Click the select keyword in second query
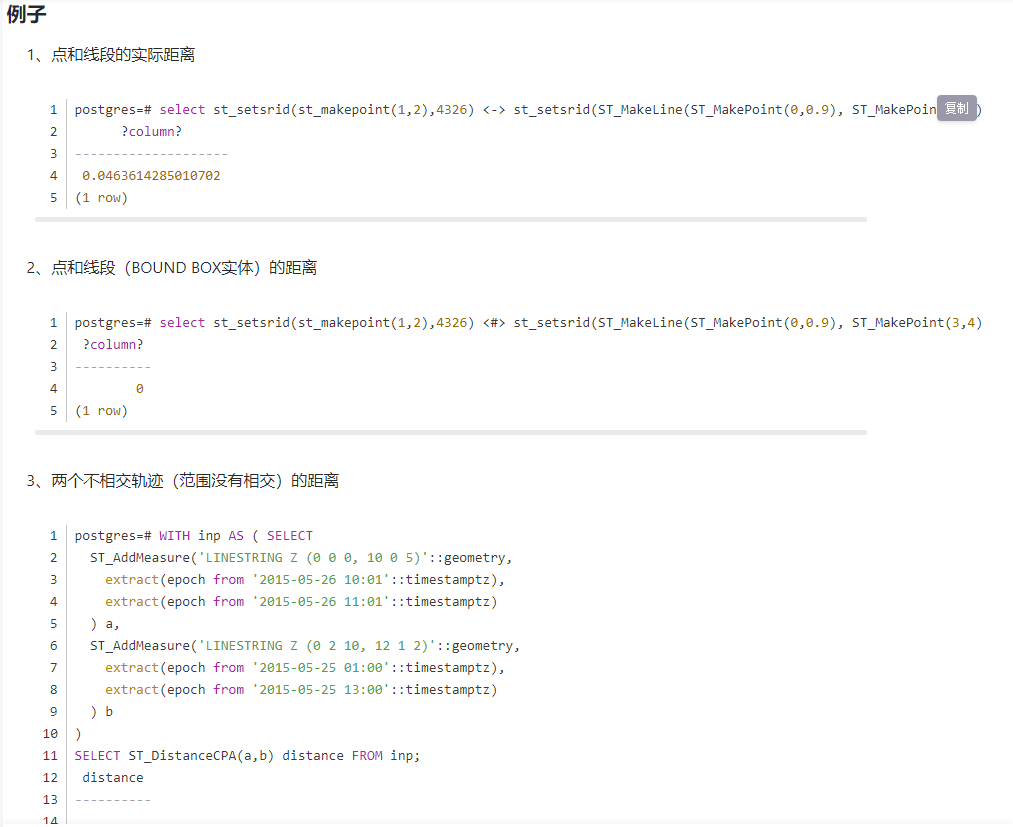1013x827 pixels. click(182, 323)
